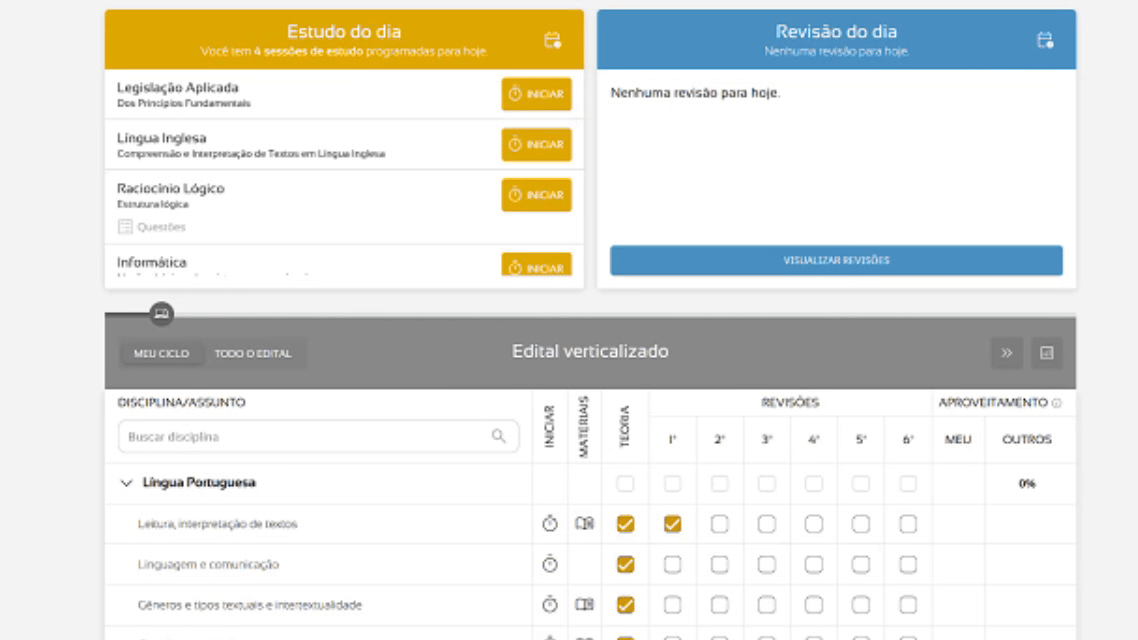Click Visualizar Revisões button
This screenshot has width=1138, height=640.
(x=836, y=260)
